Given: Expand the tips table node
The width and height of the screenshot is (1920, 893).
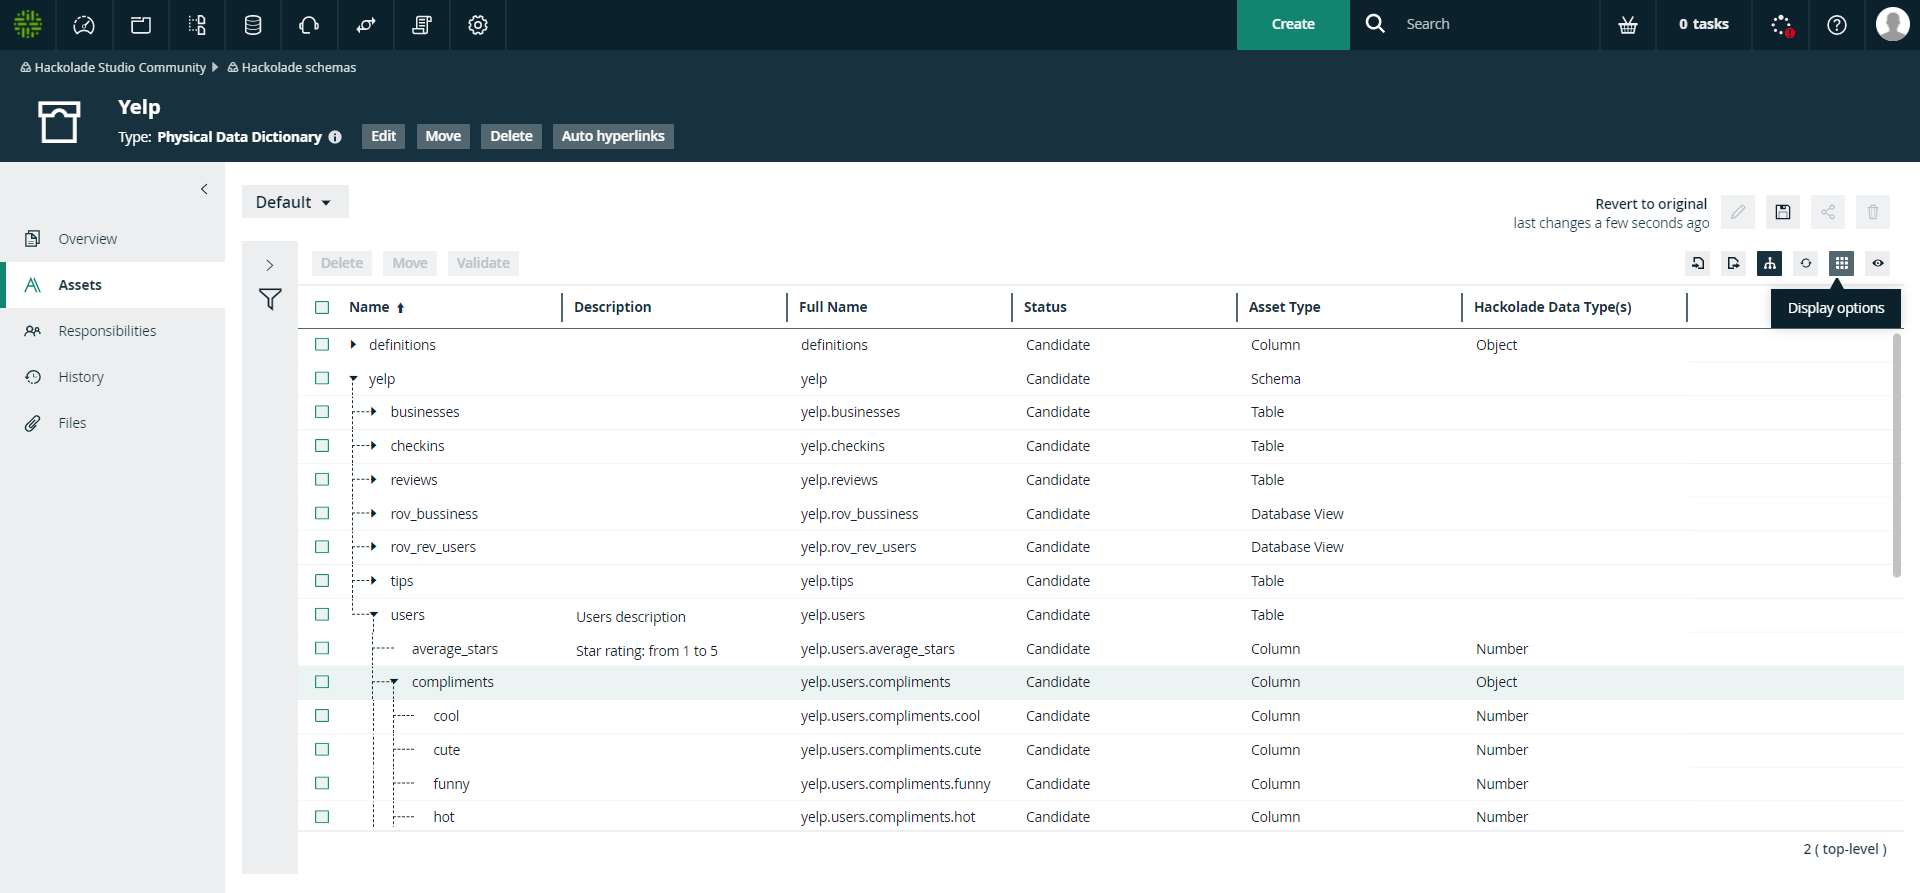Looking at the screenshot, I should coord(374,581).
